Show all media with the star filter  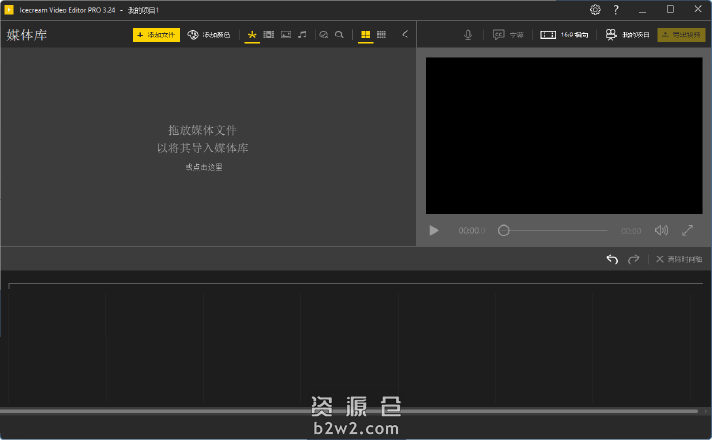(252, 34)
